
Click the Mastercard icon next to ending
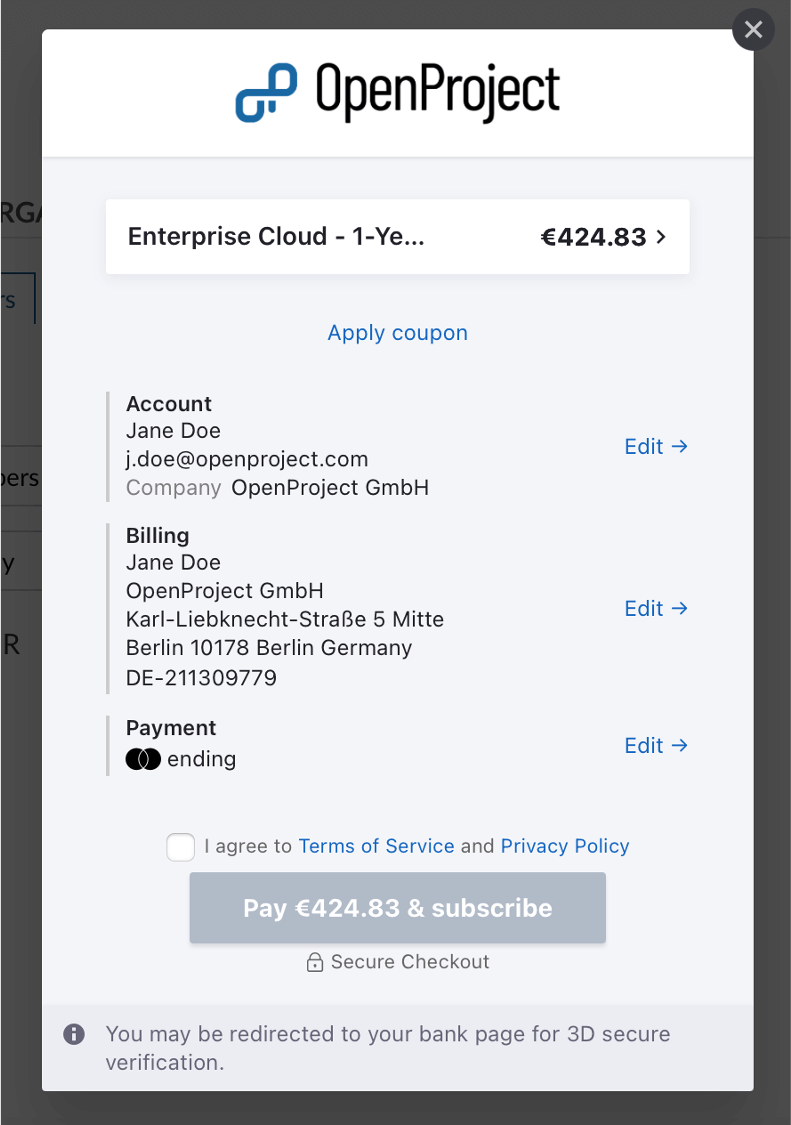coord(144,759)
